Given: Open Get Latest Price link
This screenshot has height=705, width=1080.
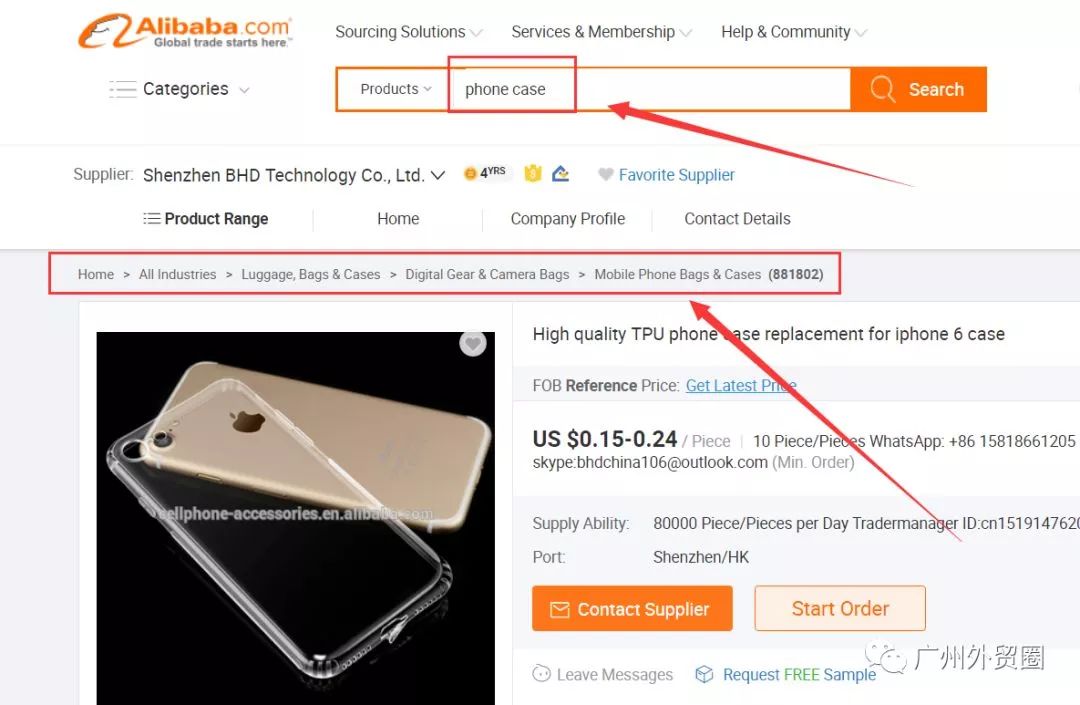Looking at the screenshot, I should point(741,386).
